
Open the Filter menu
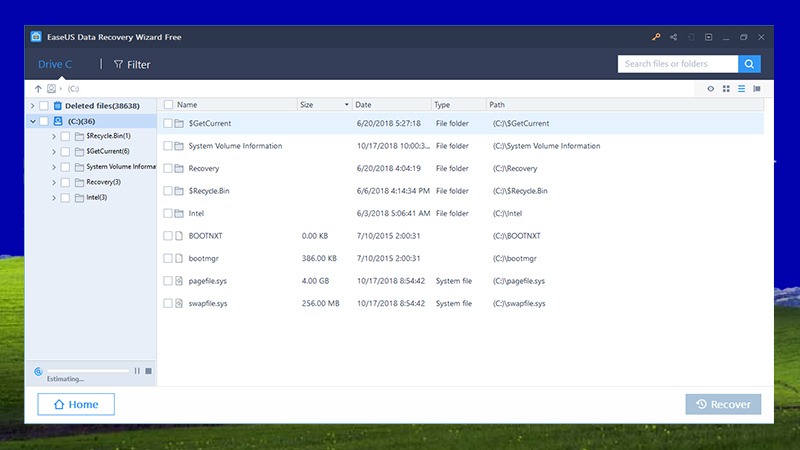[132, 64]
